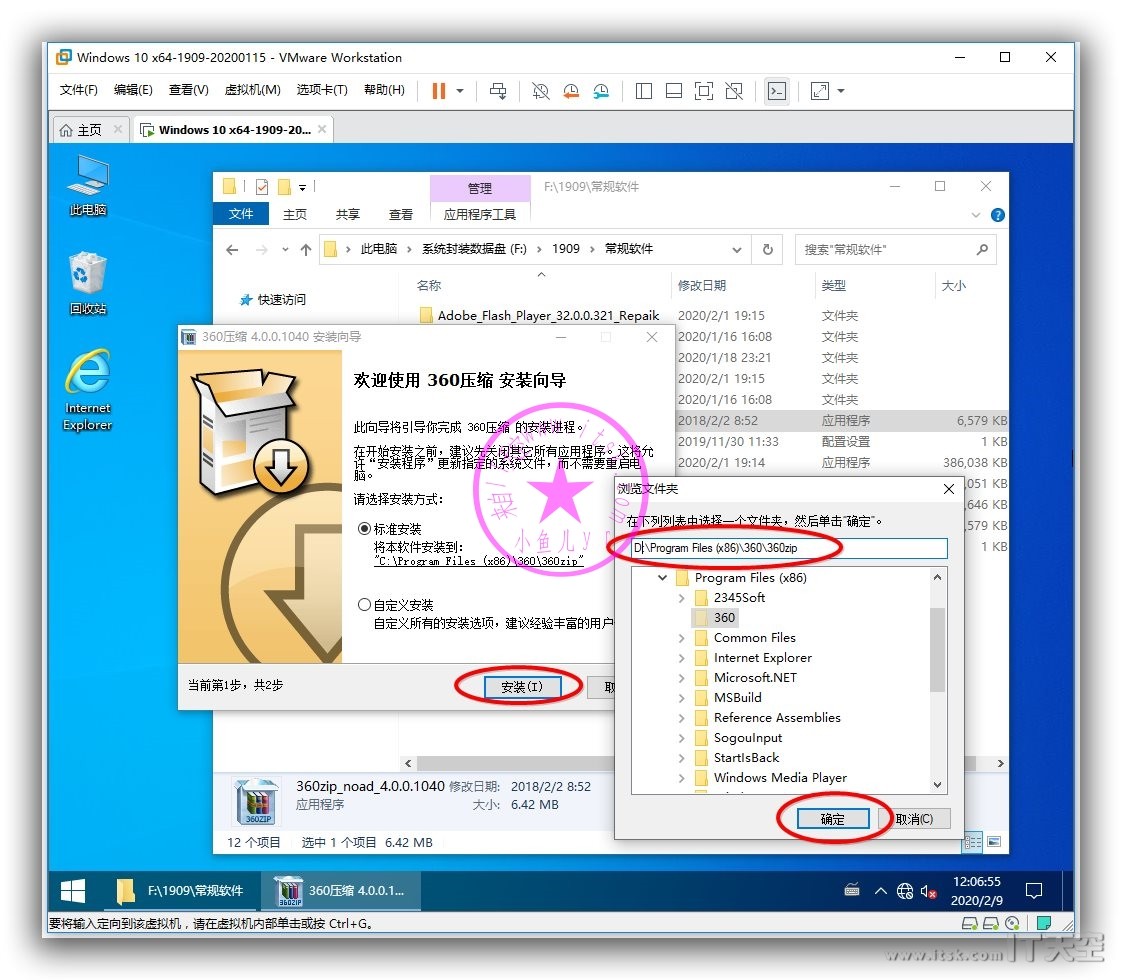The height and width of the screenshot is (980, 1122).
Task: Open the 帮助(H) menu
Action: tap(384, 89)
